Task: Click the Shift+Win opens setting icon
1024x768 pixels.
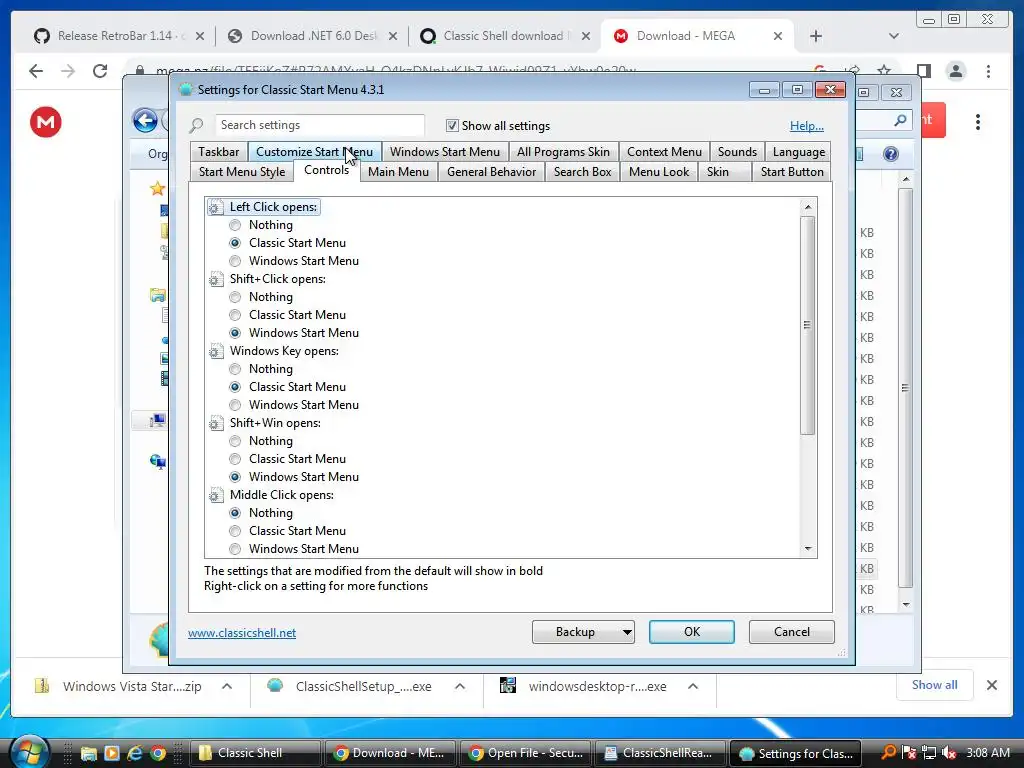Action: click(216, 424)
